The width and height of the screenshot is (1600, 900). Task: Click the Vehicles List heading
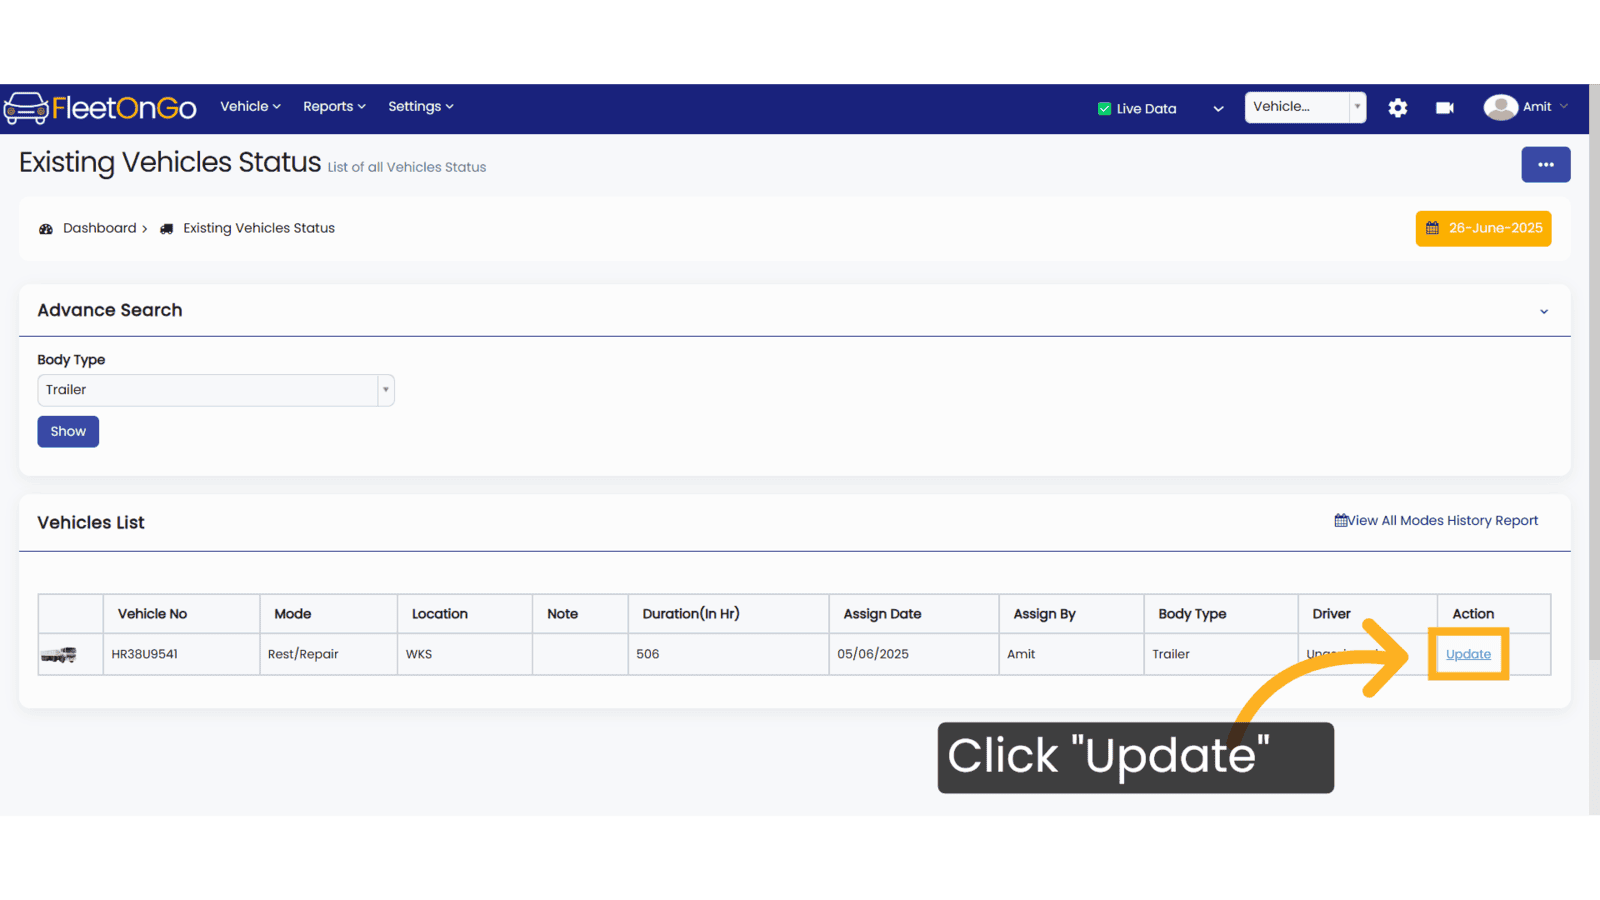pos(91,523)
